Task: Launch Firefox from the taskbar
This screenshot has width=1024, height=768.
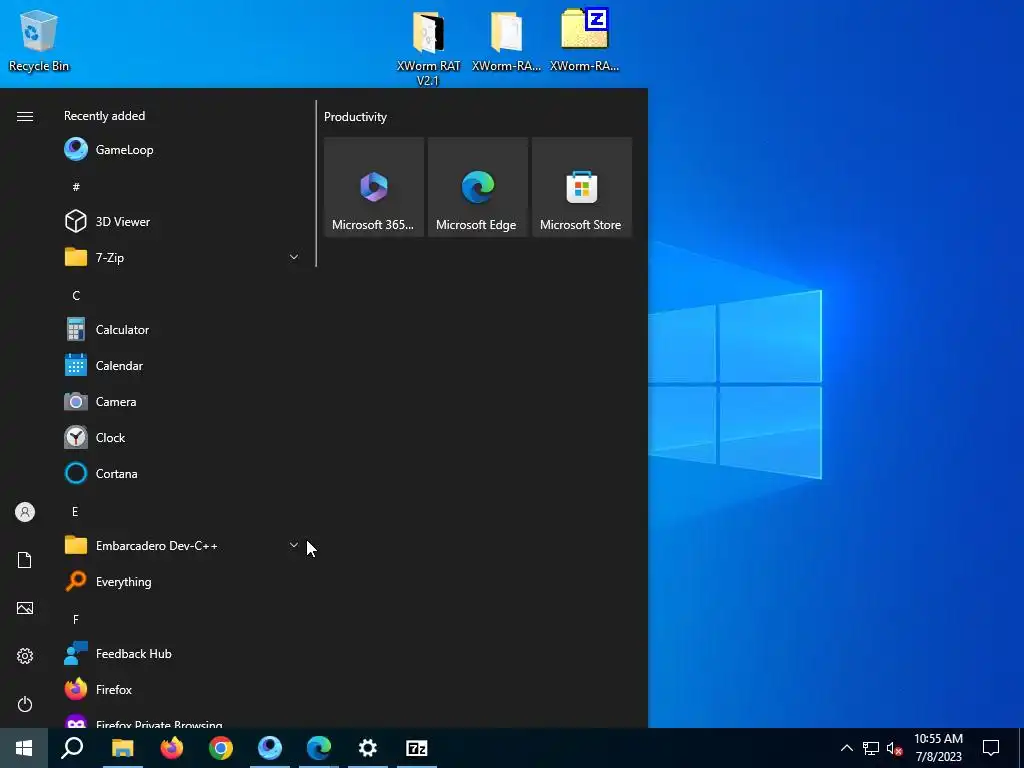Action: [172, 748]
